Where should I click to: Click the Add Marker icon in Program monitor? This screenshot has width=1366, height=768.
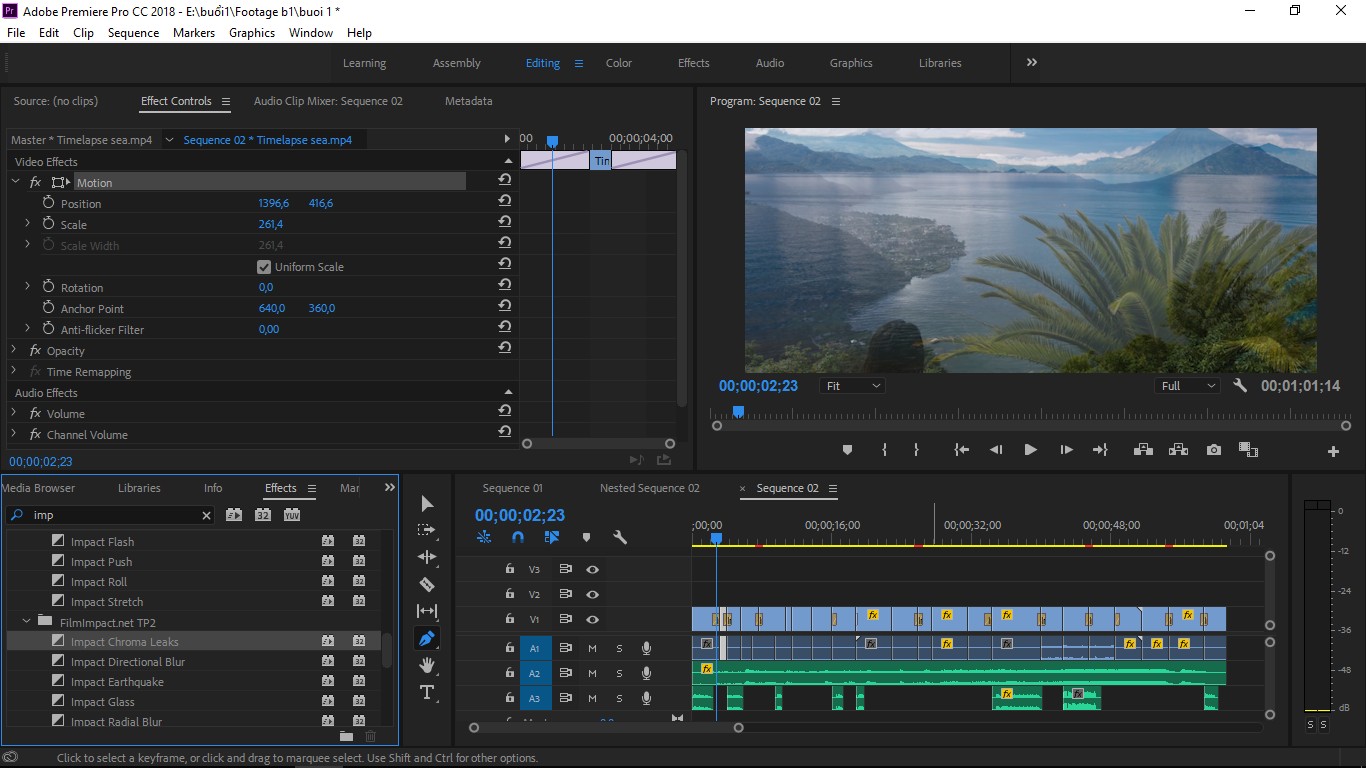click(847, 450)
